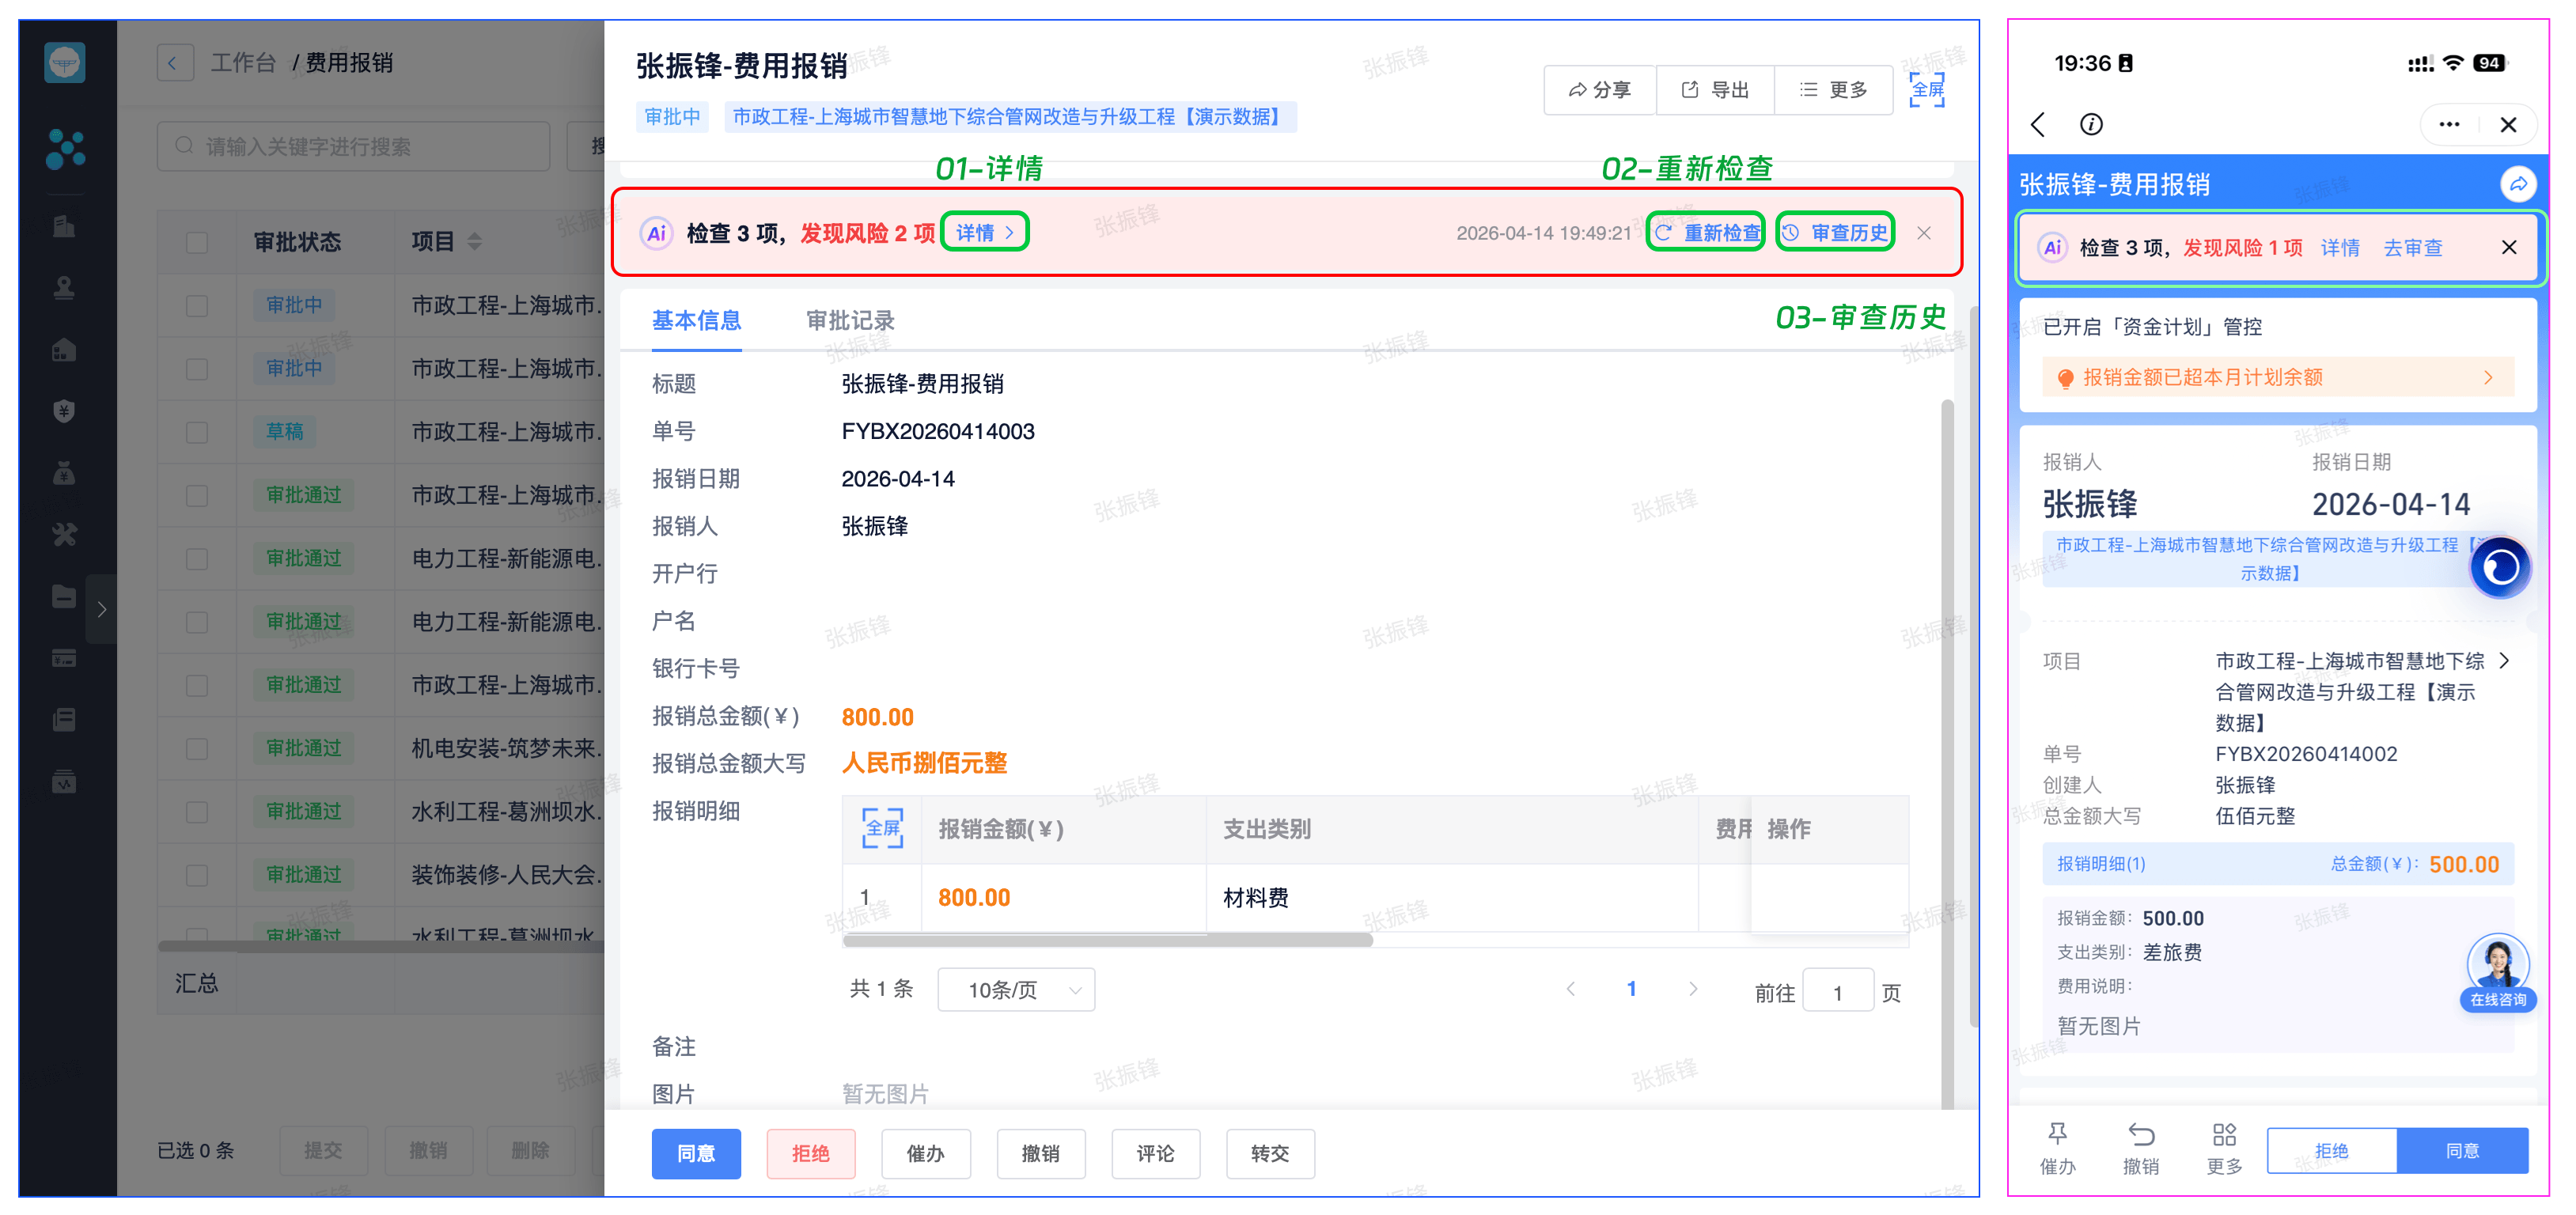Viewport: 2576px width, 1215px height.
Task: Click the Export button in the header
Action: tap(1715, 90)
